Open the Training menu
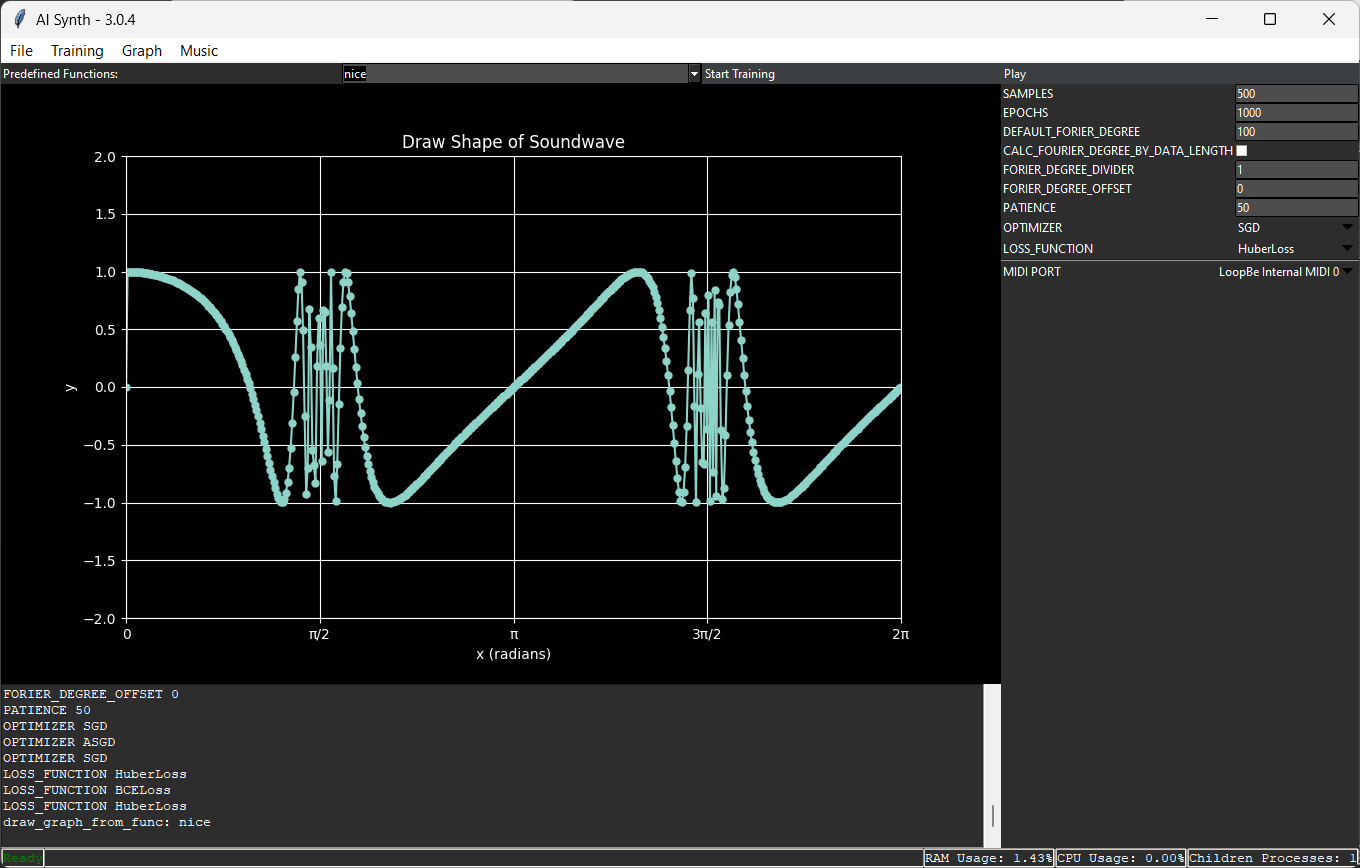Viewport: 1360px width, 868px height. pyautogui.click(x=77, y=50)
